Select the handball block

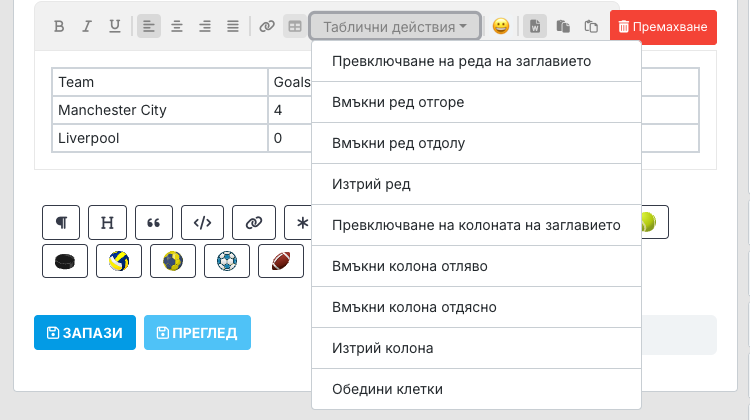(x=173, y=261)
